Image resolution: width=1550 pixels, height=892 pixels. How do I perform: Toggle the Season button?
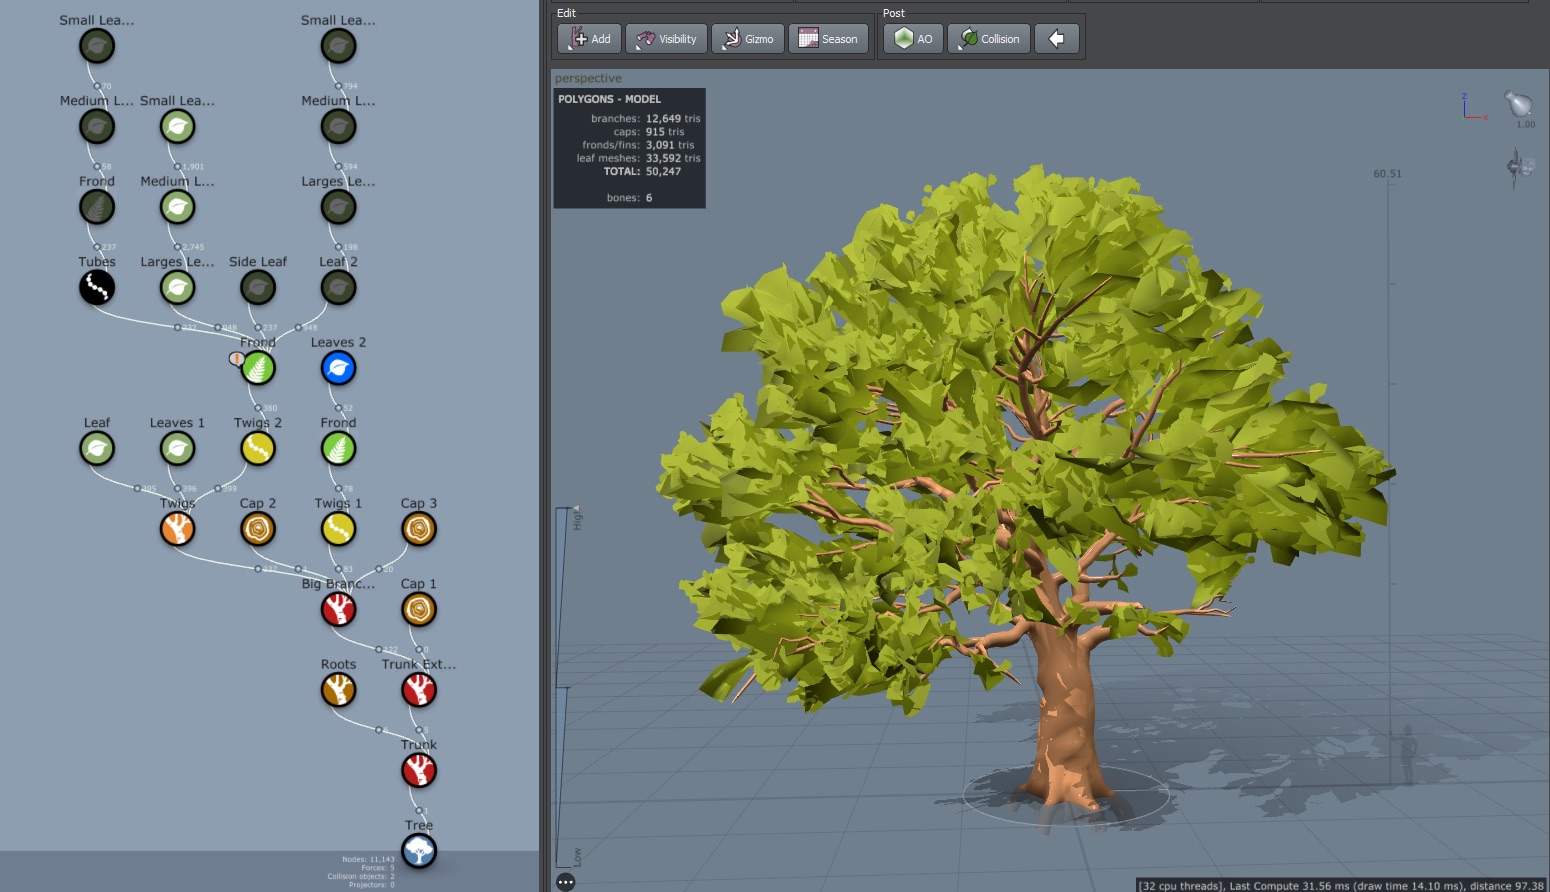pos(828,39)
